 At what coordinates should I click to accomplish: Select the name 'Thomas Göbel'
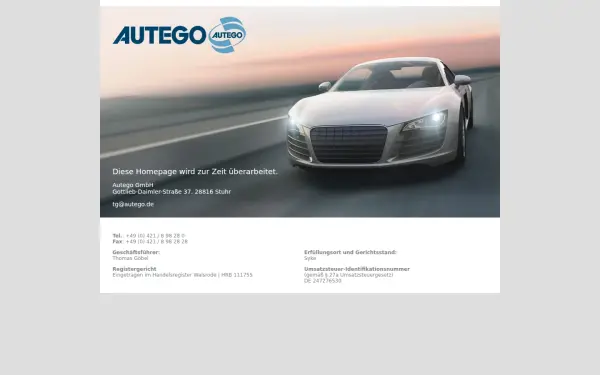point(130,258)
